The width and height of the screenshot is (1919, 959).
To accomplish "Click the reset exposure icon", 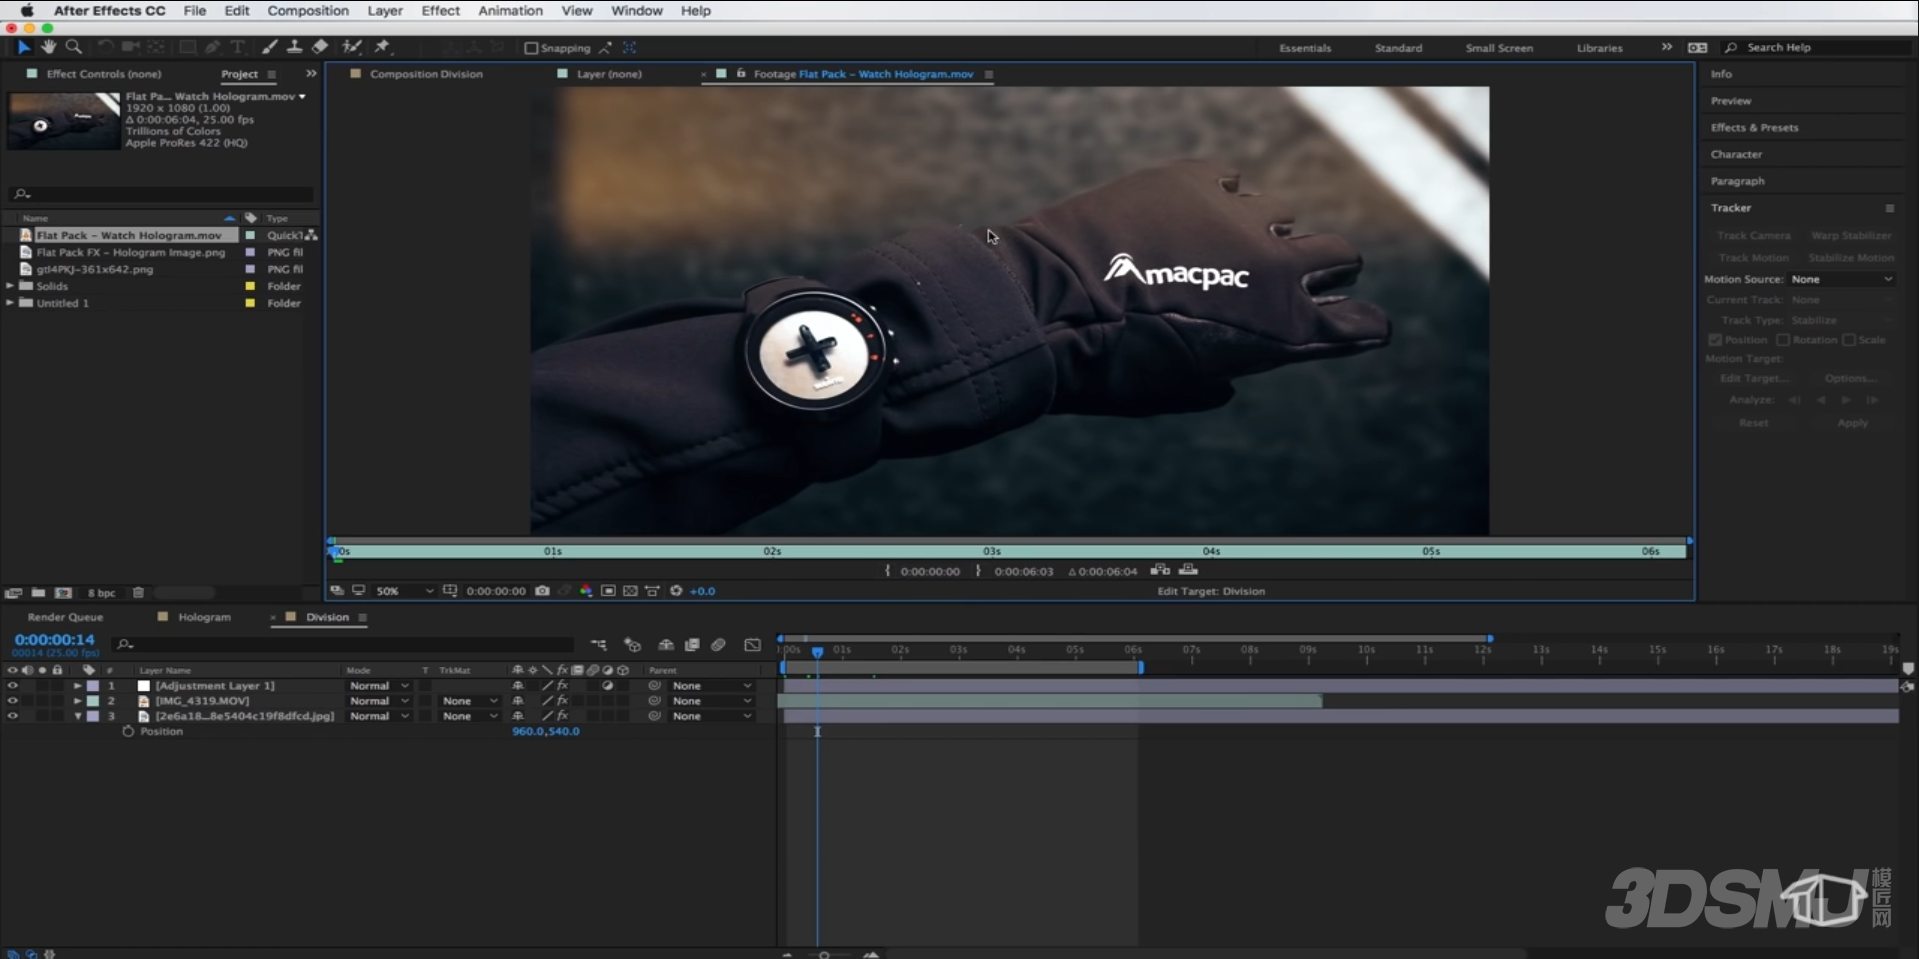I will 676,591.
